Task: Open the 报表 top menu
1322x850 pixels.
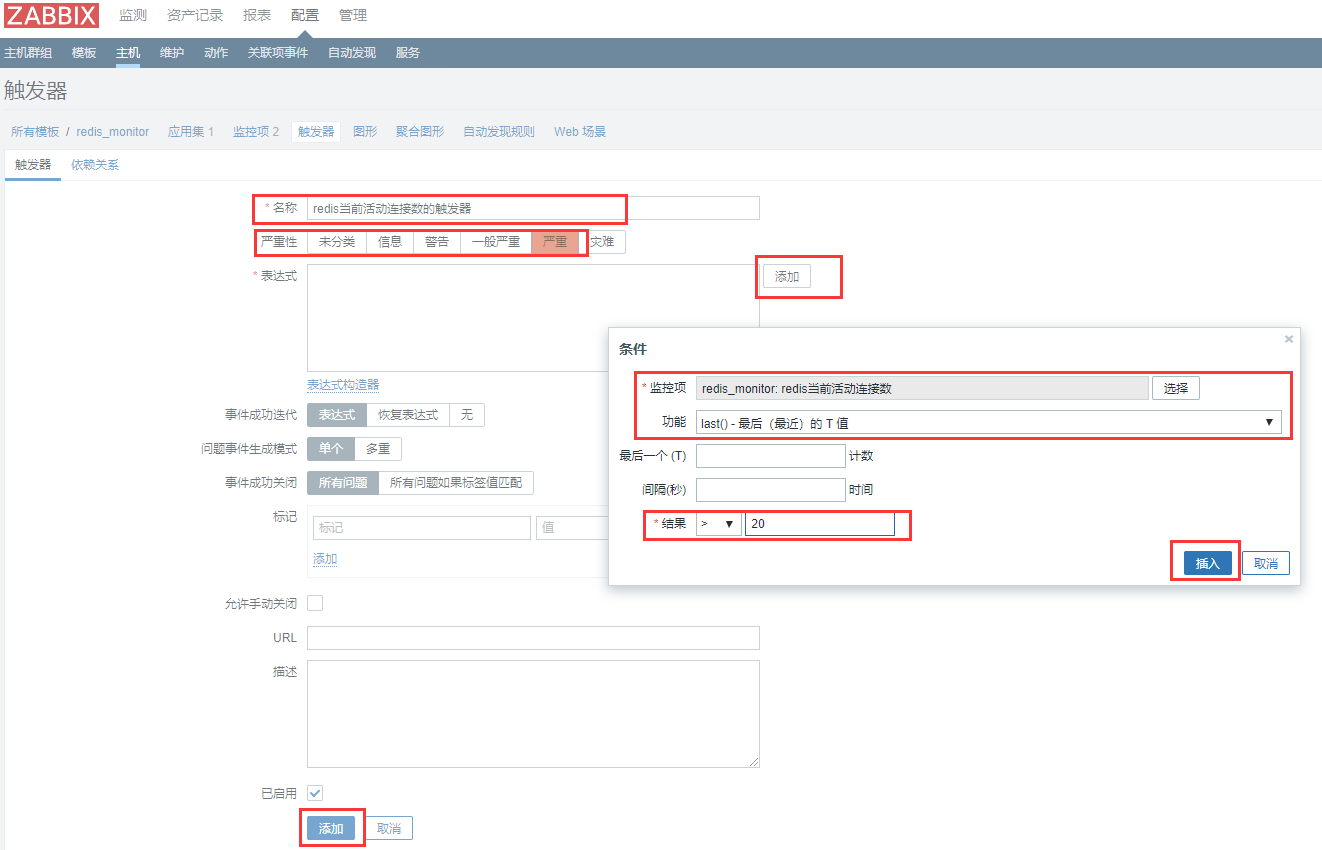Action: click(x=257, y=15)
